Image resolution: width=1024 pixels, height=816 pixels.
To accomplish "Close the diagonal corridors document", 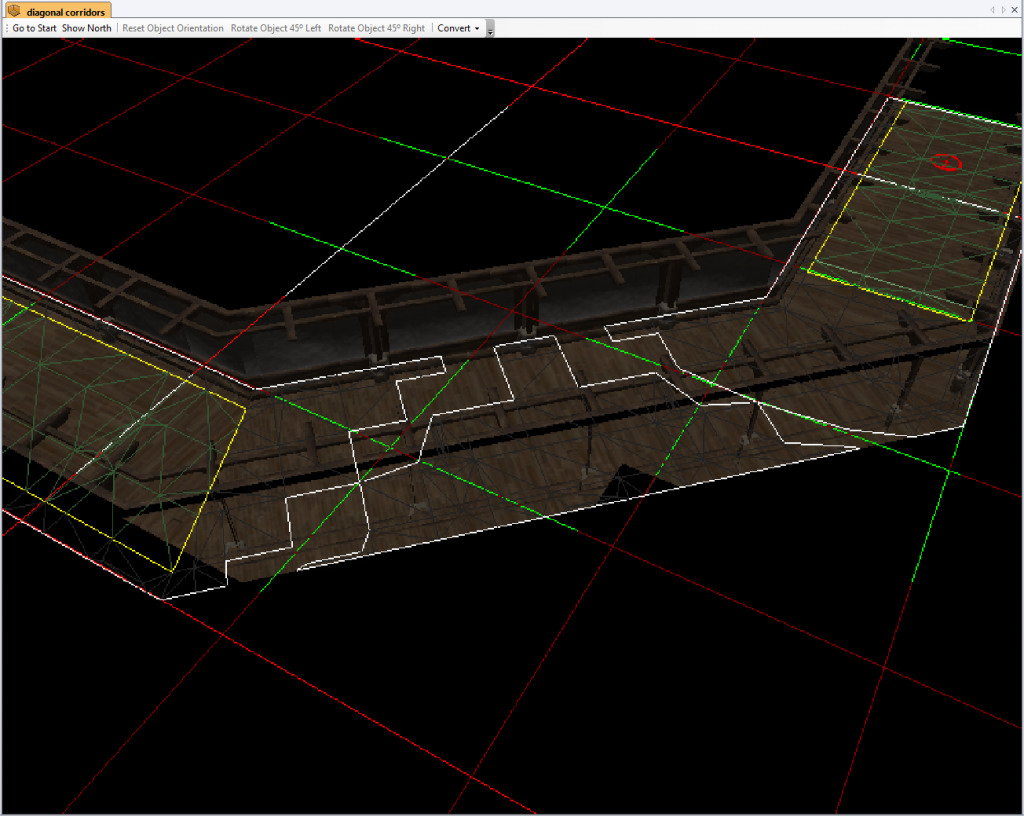I will pos(1015,9).
